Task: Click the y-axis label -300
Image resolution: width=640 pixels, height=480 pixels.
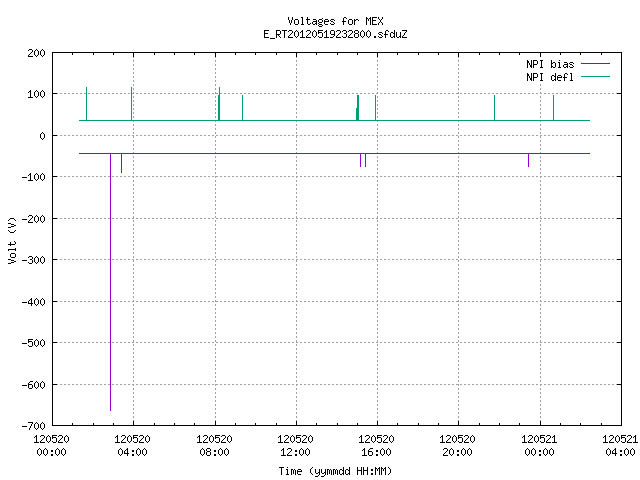Action: (33, 260)
